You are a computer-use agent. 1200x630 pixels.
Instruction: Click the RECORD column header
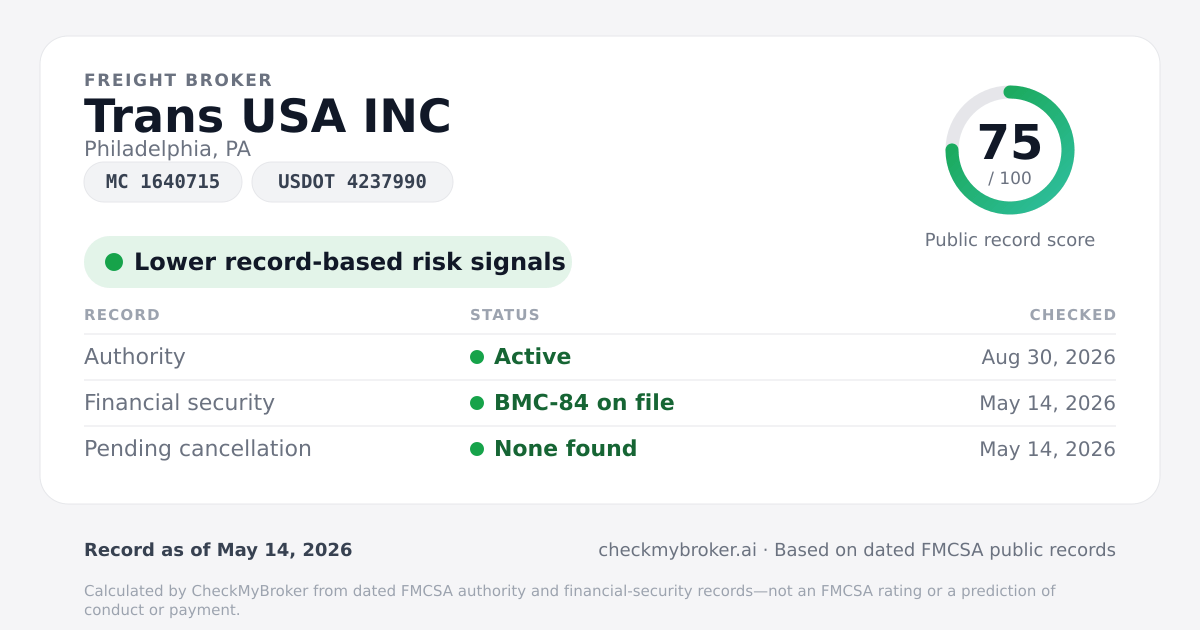pyautogui.click(x=122, y=315)
